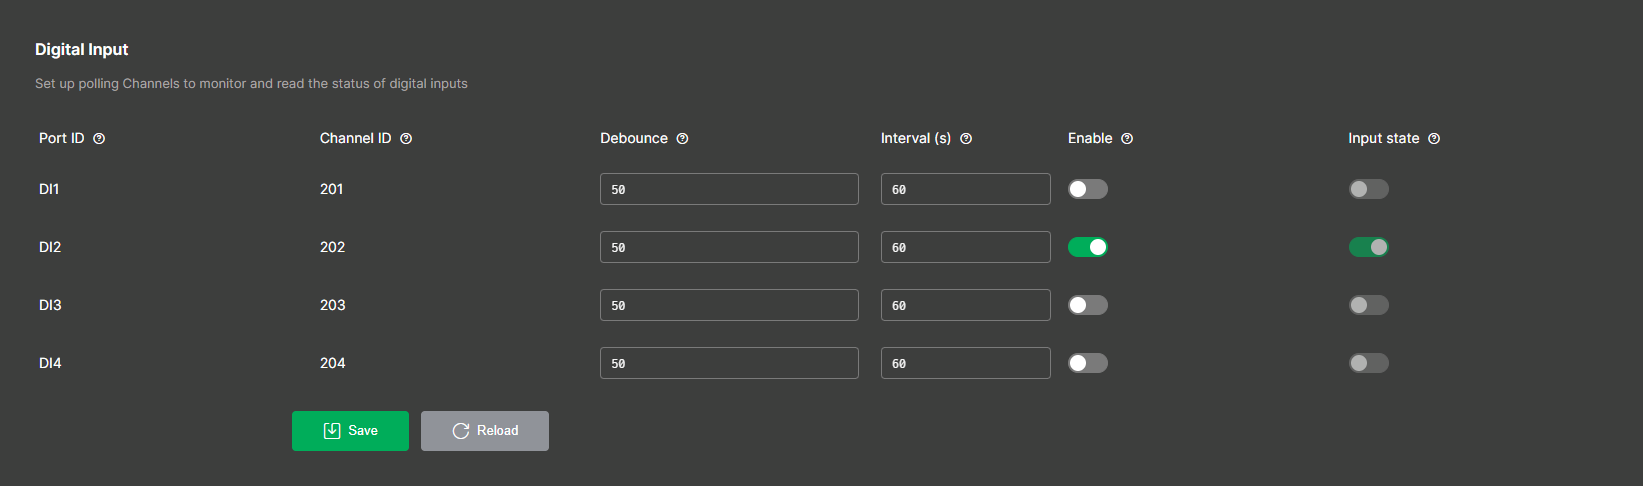Switch on the DI4 Enable toggle
Screen dimensions: 1643x486
pos(1088,363)
